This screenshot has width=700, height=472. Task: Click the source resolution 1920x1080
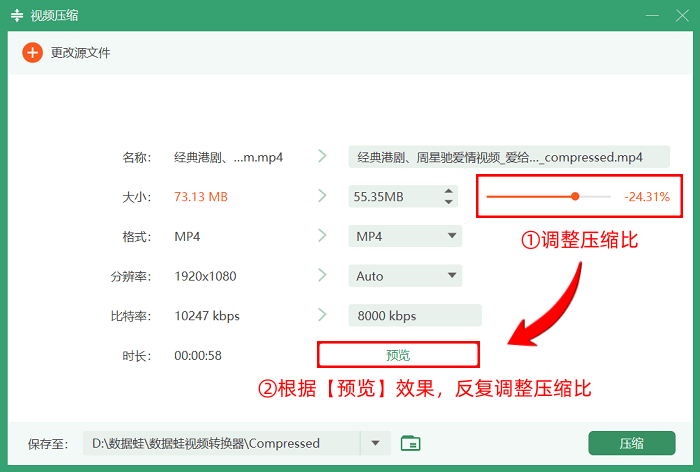[x=205, y=276]
